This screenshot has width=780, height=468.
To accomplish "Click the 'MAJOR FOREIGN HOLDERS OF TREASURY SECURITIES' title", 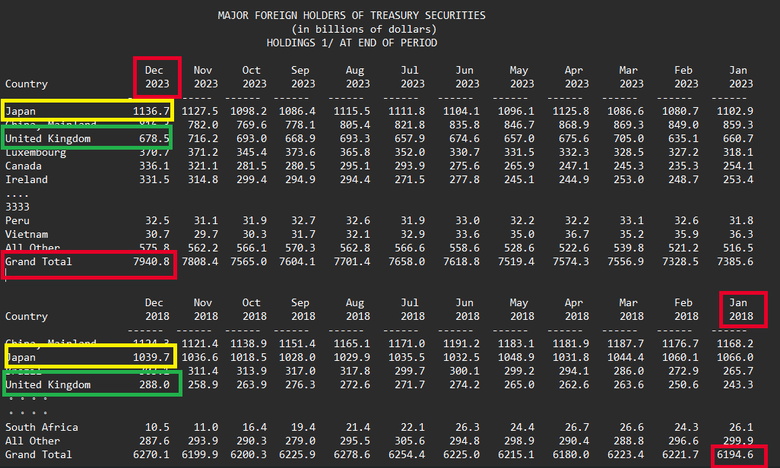I will (x=351, y=15).
